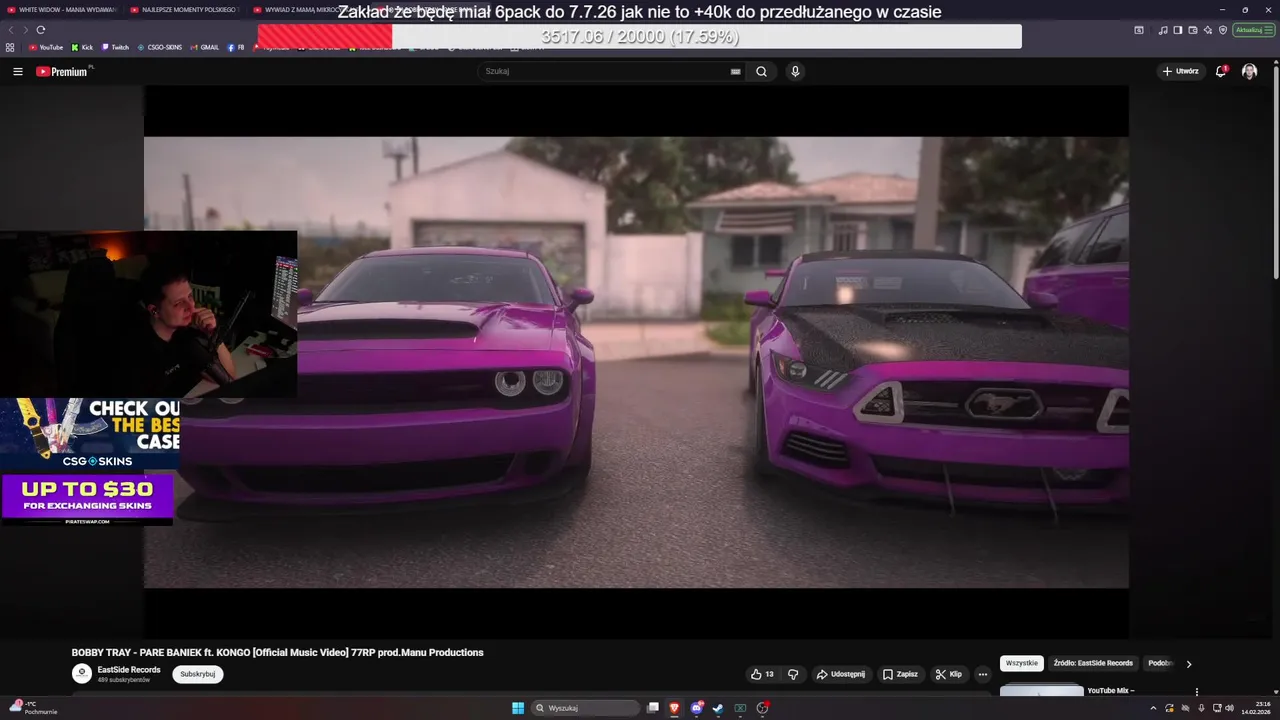Screen dimensions: 1280x720
Task: Open YouTube Mix entry options menu
Action: (x=1196, y=691)
